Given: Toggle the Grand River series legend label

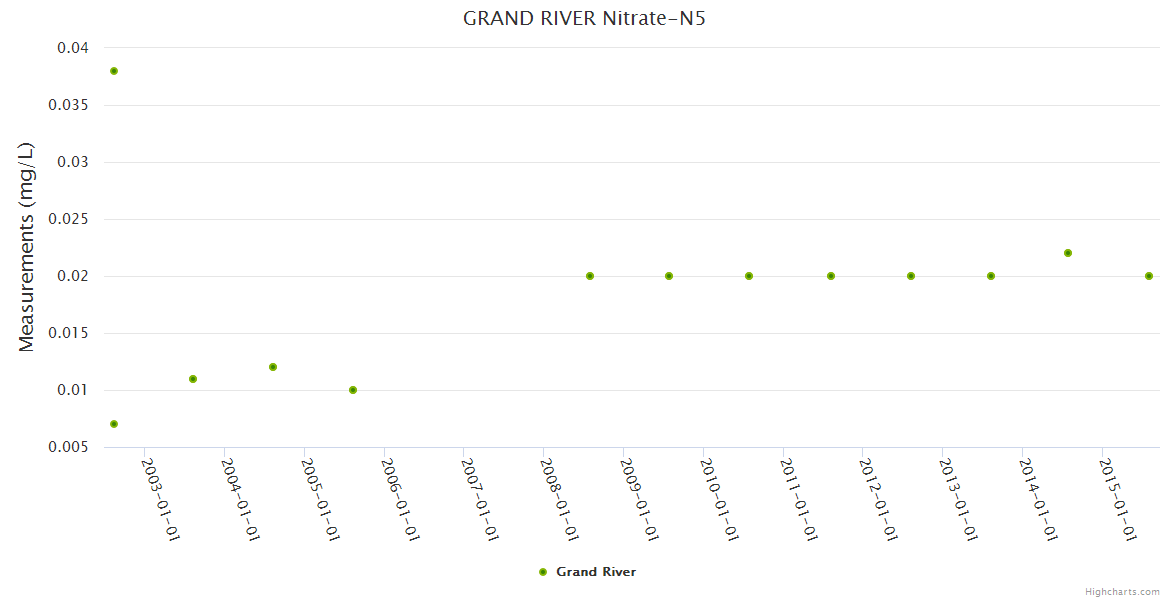Looking at the screenshot, I should coord(596,572).
